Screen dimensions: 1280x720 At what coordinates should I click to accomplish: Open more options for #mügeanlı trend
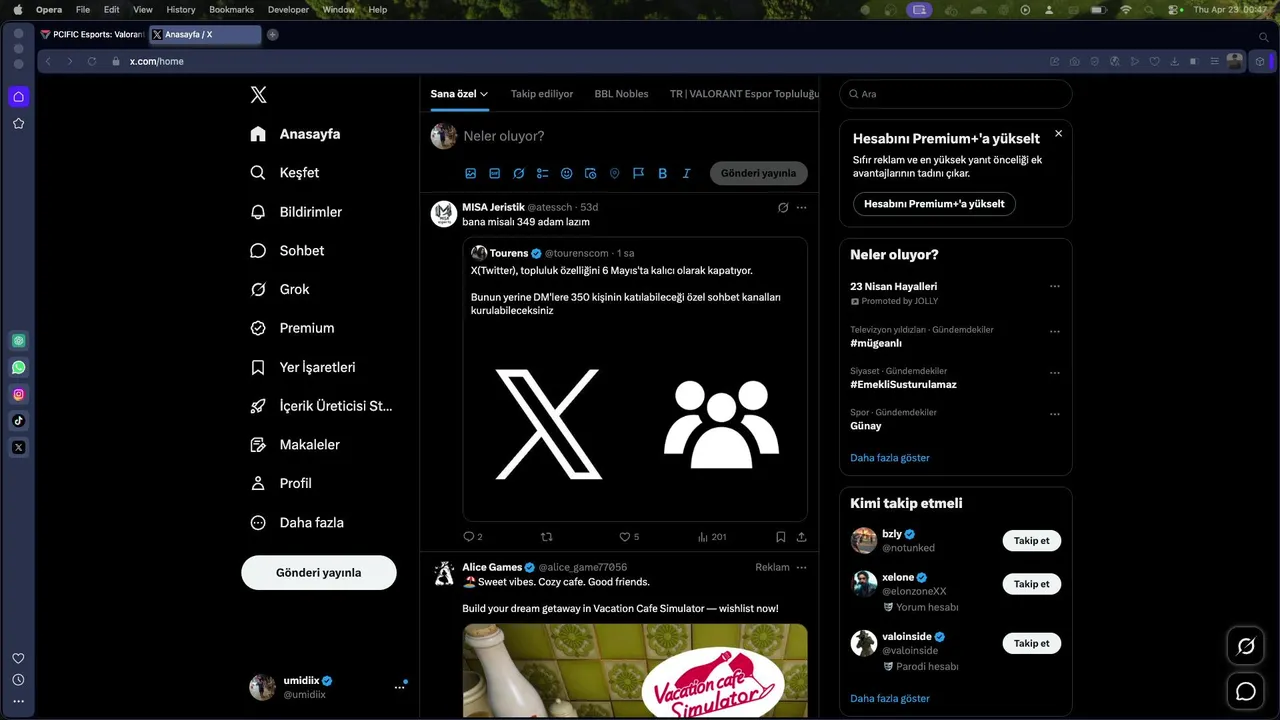1054,331
